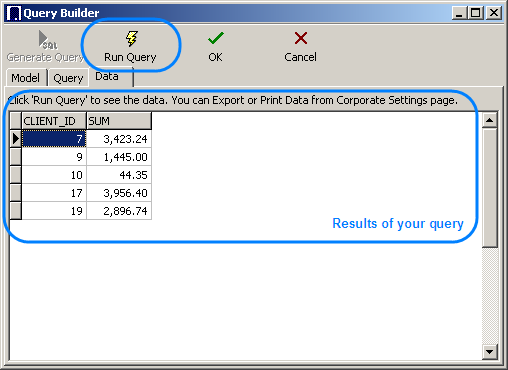This screenshot has width=508, height=370.
Task: Click the vertical scrollbar thumb
Action: point(490,188)
